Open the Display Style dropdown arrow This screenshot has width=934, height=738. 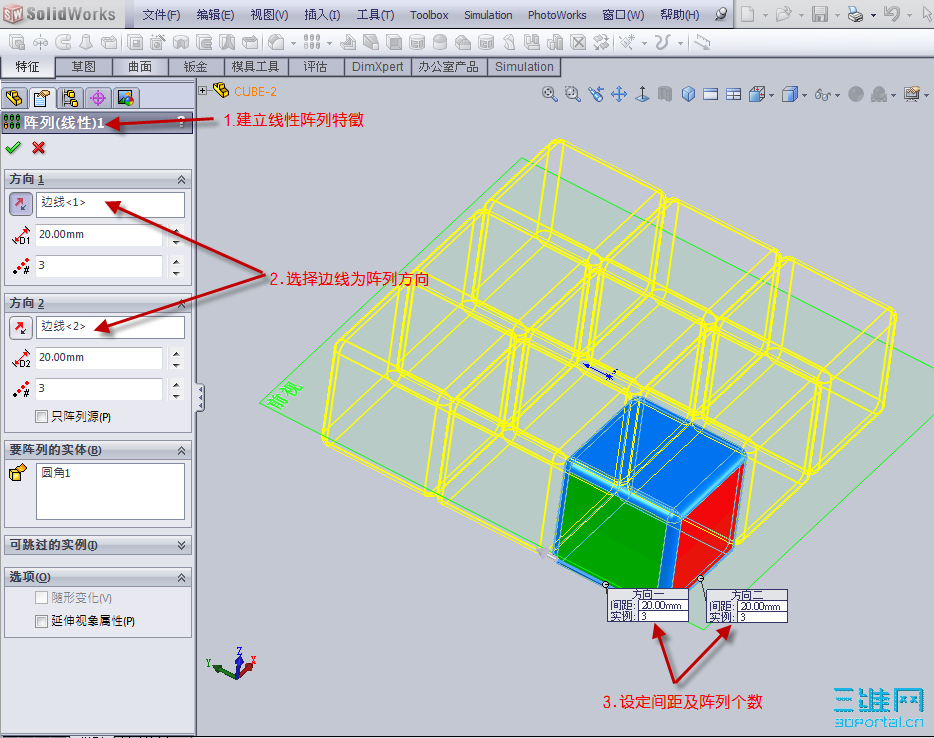coord(804,95)
